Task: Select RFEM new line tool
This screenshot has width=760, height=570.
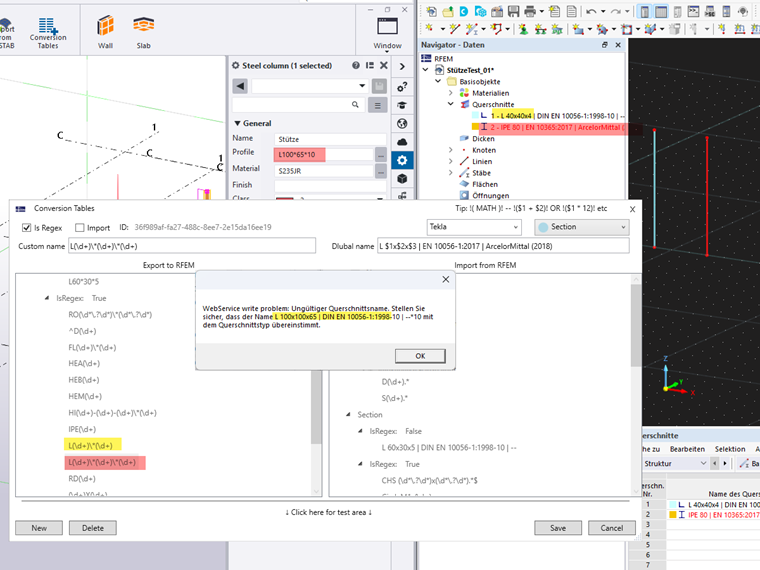Action: tap(454, 30)
